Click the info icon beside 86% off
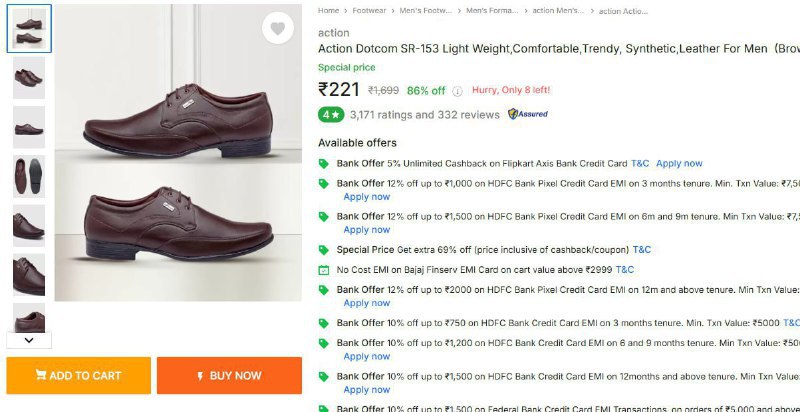The width and height of the screenshot is (800, 412). tap(457, 90)
